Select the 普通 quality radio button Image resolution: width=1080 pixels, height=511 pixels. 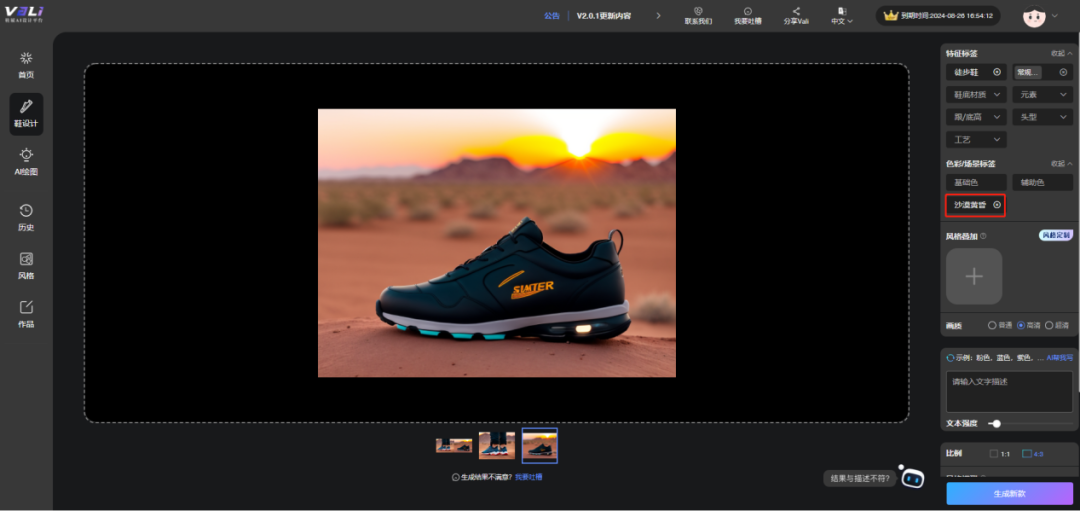993,325
